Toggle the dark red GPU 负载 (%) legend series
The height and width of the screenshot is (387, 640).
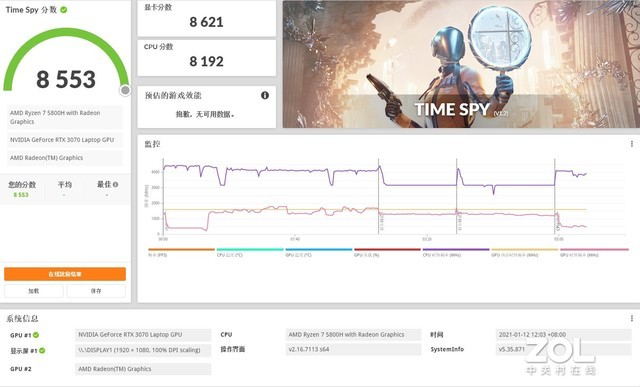coord(387,252)
